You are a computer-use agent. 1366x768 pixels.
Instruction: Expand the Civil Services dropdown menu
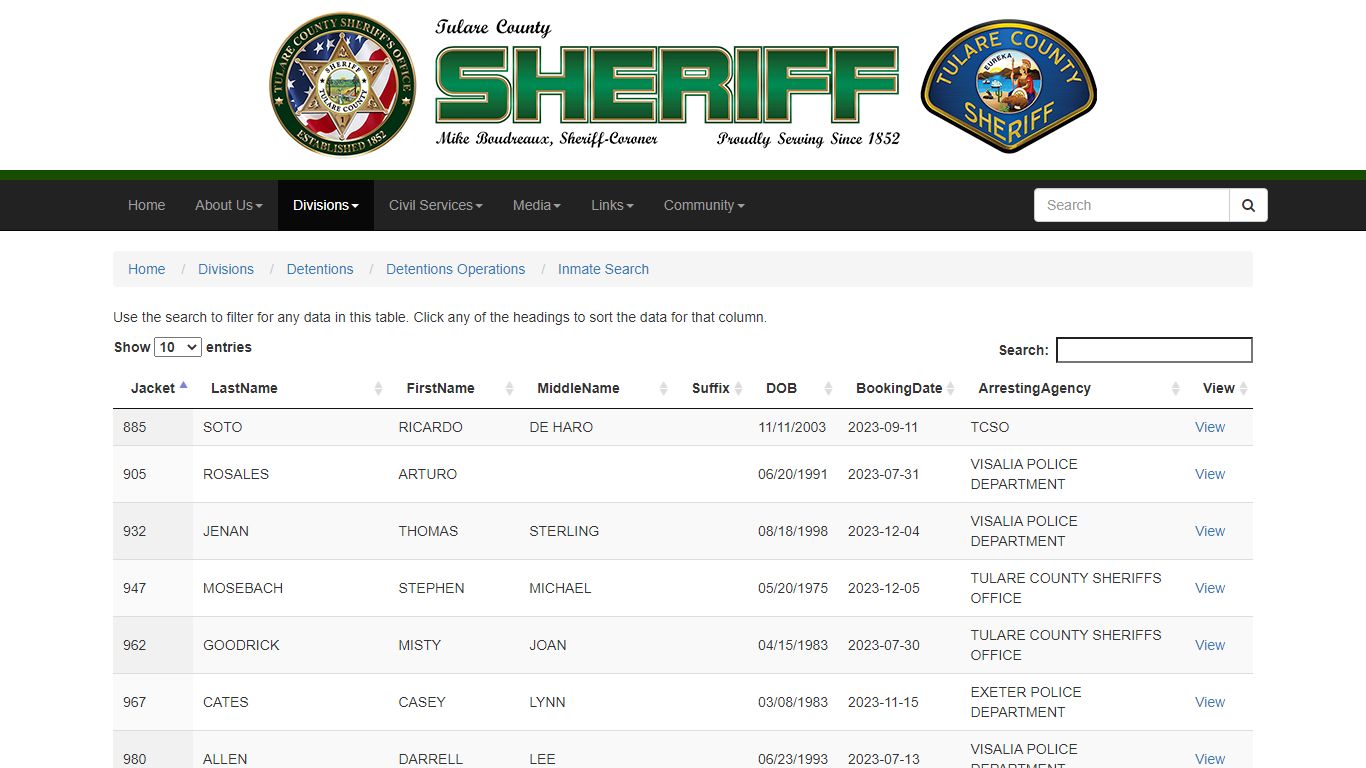(436, 205)
